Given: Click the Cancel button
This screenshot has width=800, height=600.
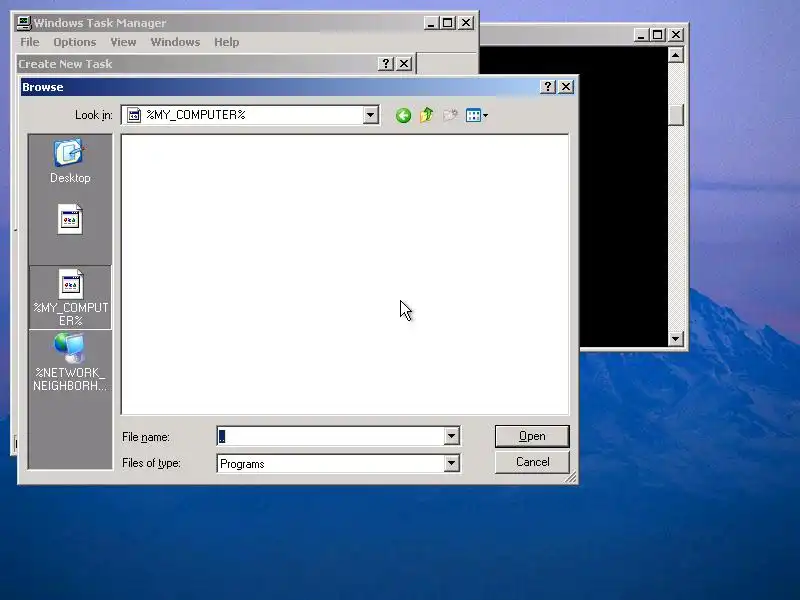Looking at the screenshot, I should (532, 462).
